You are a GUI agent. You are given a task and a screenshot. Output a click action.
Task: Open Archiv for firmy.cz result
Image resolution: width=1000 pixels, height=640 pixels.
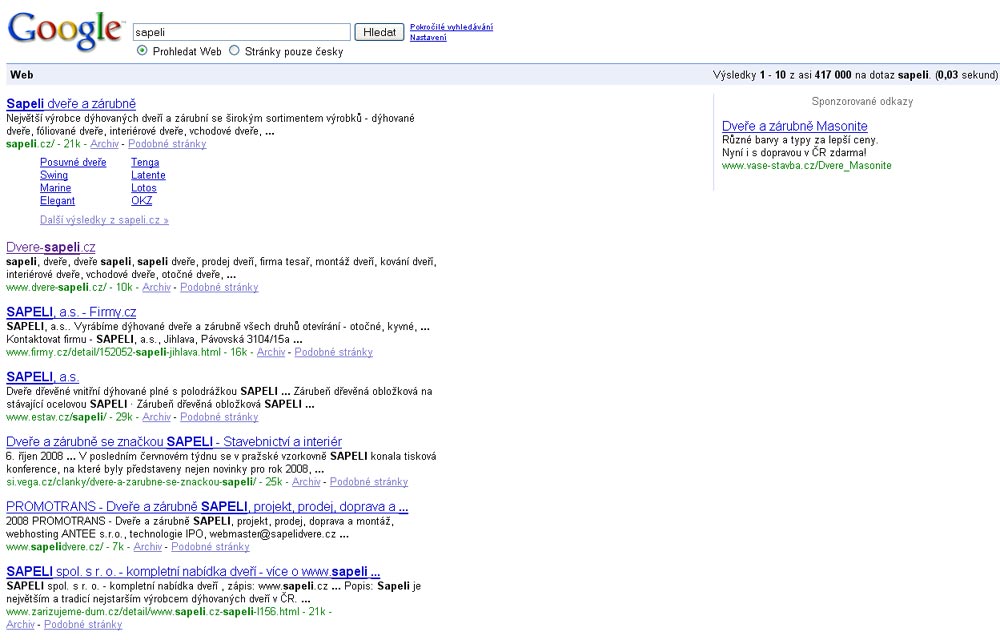point(271,352)
